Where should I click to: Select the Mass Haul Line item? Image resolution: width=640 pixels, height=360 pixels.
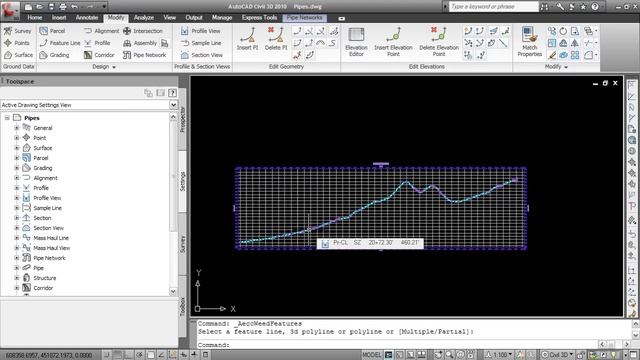[51, 238]
